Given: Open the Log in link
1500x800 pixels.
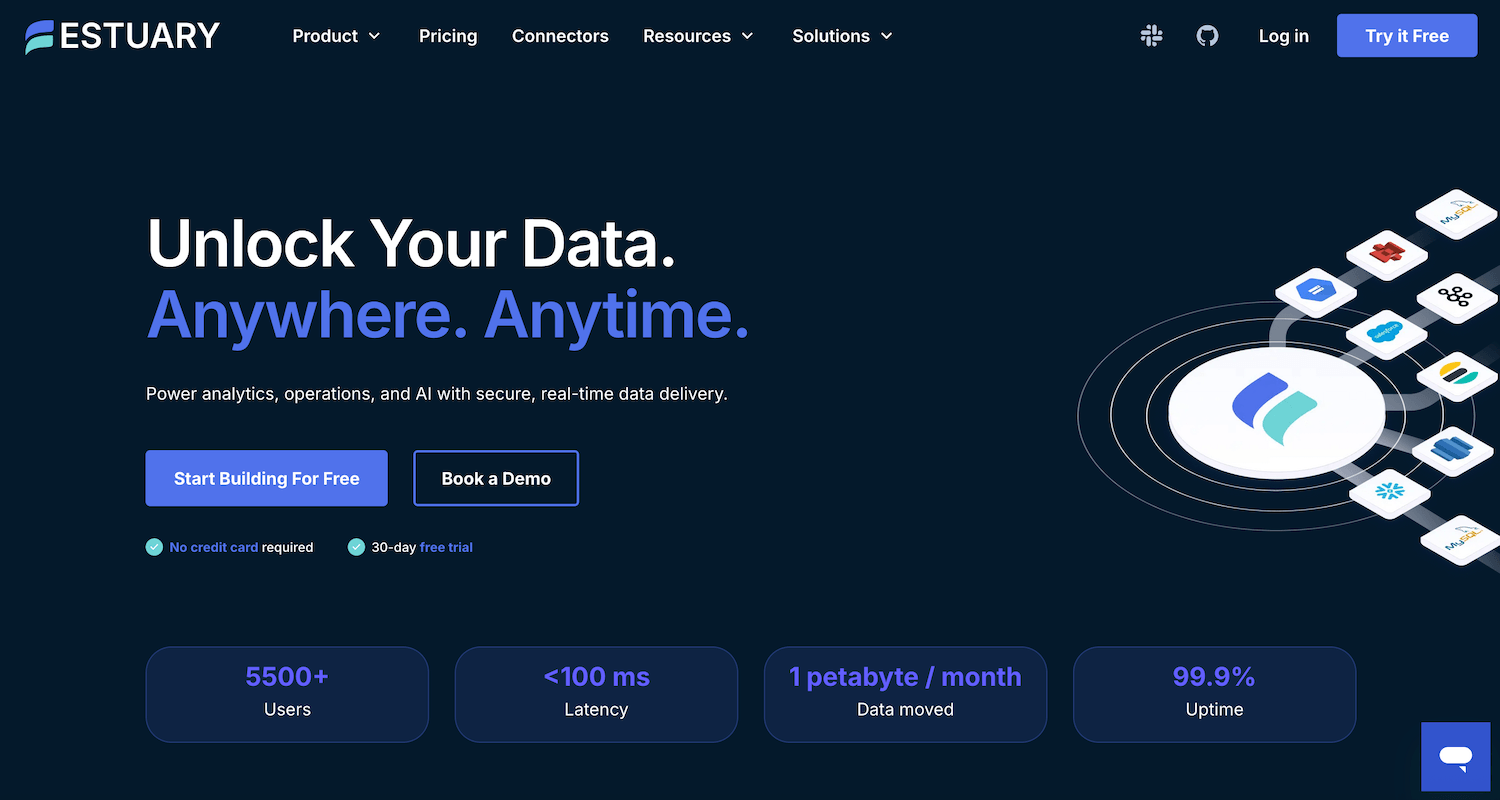Looking at the screenshot, I should coord(1283,36).
